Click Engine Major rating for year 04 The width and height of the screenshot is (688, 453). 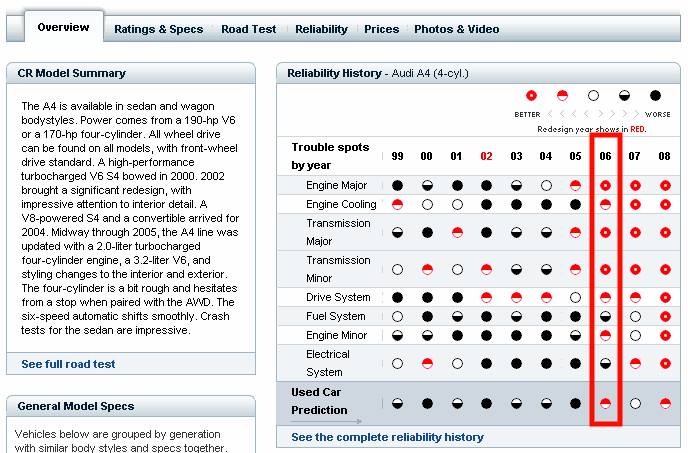pyautogui.click(x=546, y=186)
